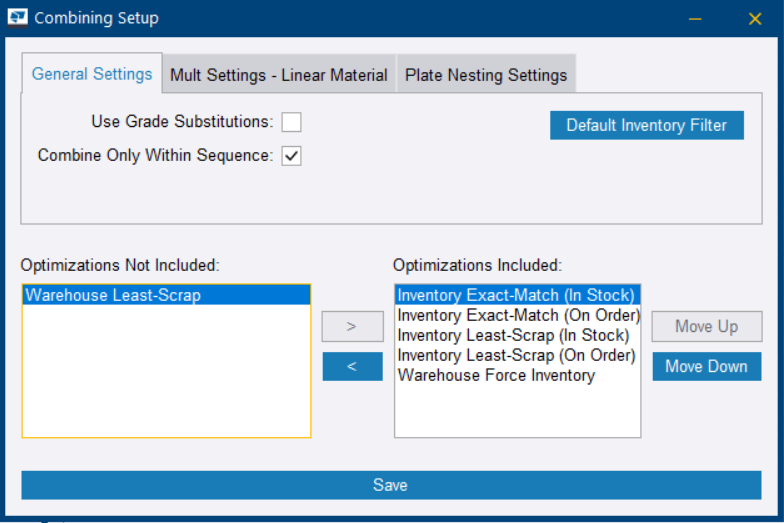Select Warehouse Force Inventory in Included list
This screenshot has width=784, height=523.
click(x=496, y=375)
